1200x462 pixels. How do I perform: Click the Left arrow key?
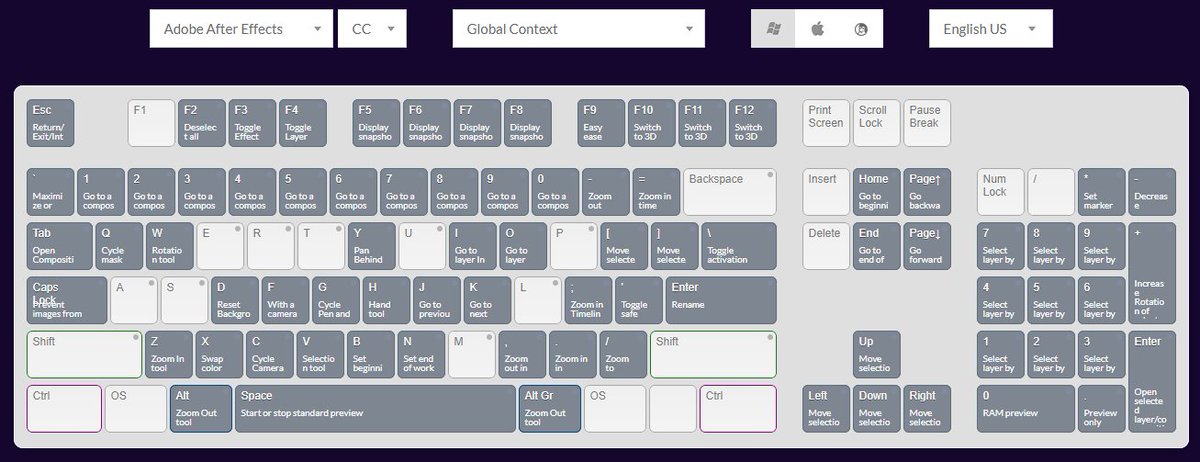click(x=826, y=408)
